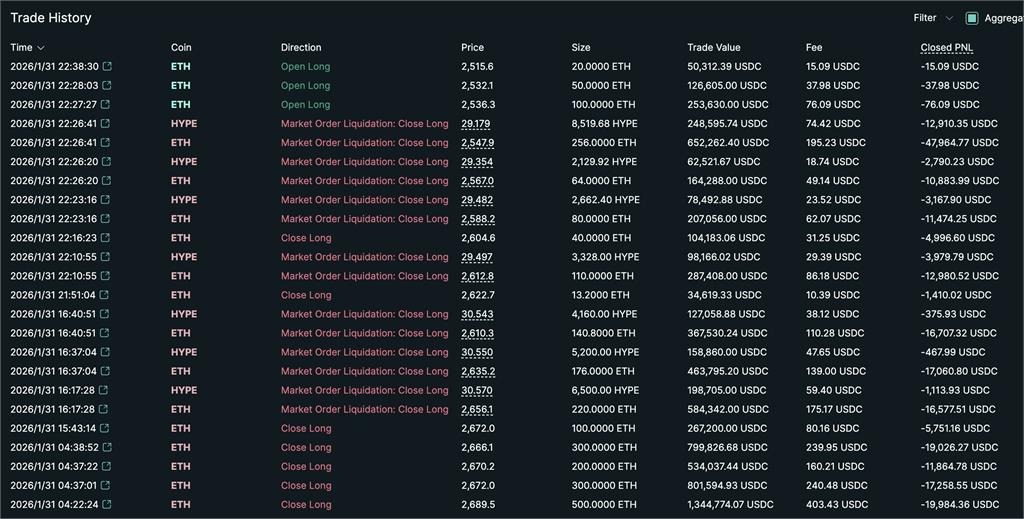Click external link icon beside 04:38:52

click(x=107, y=448)
